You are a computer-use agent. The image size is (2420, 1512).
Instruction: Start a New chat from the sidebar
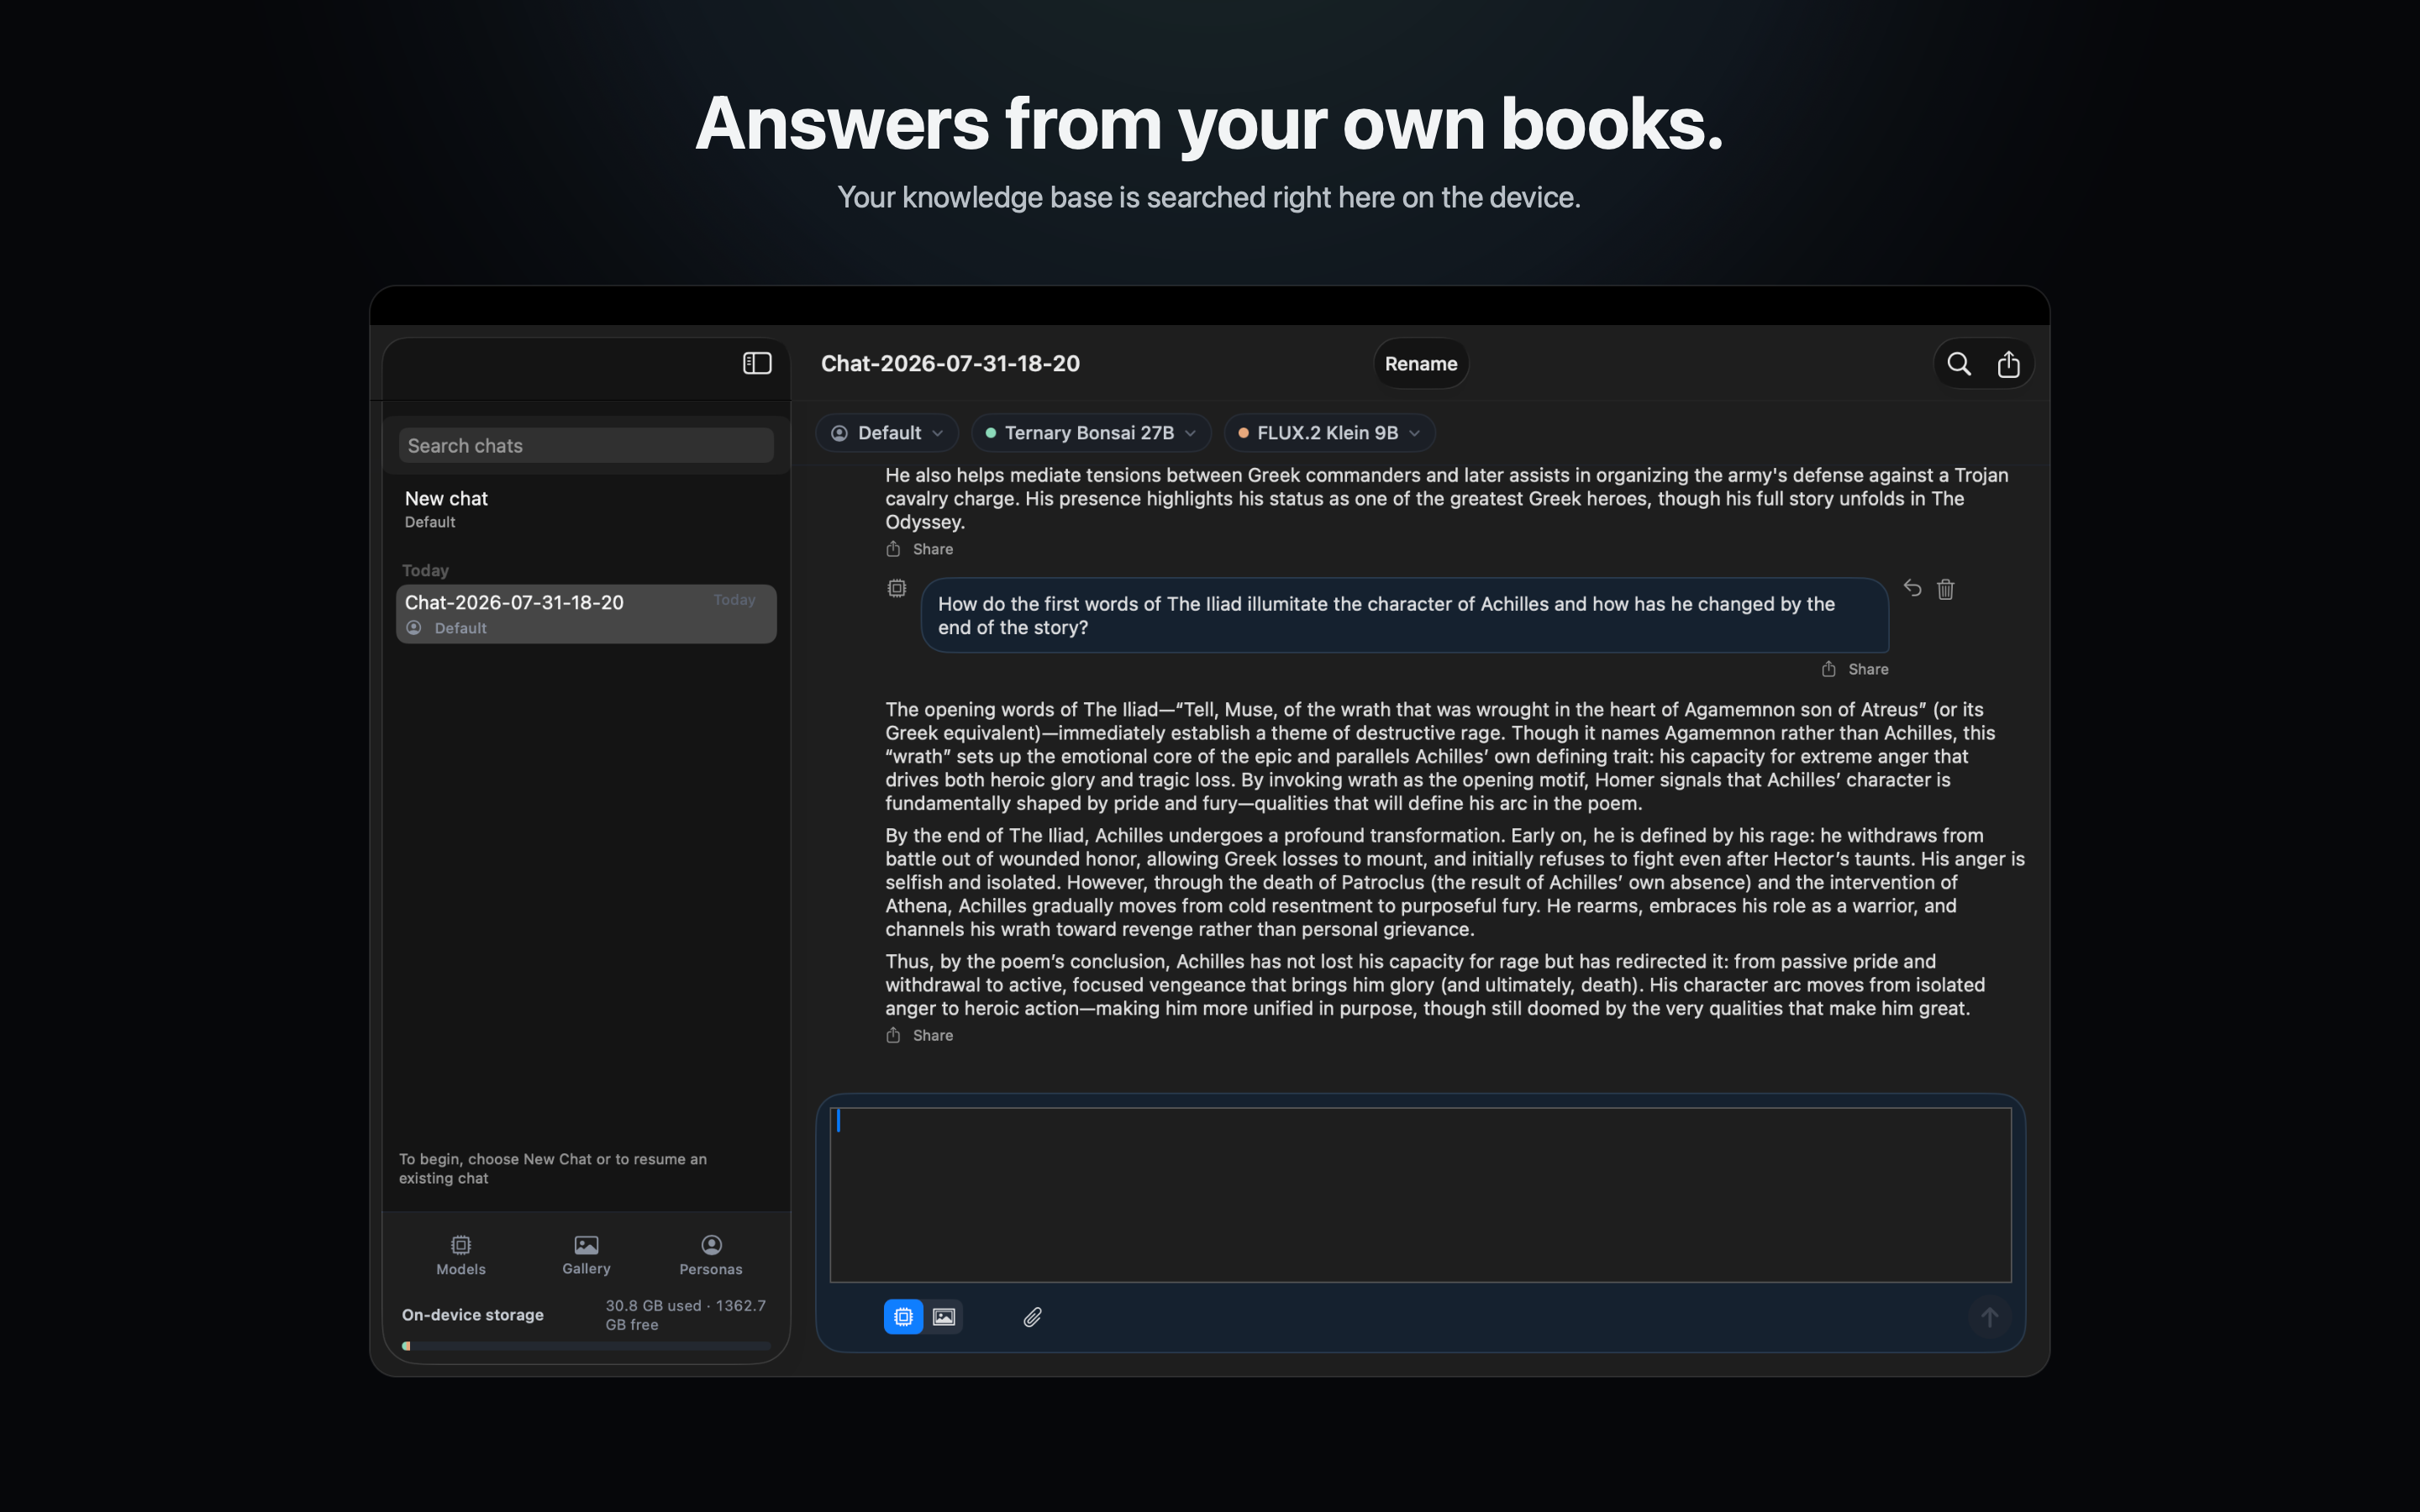click(586, 509)
